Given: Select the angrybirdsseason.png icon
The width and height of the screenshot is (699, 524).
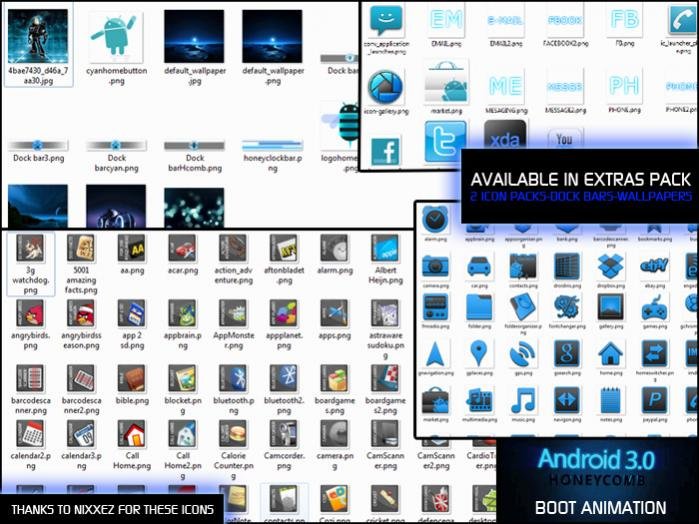Looking at the screenshot, I should pos(81,313).
